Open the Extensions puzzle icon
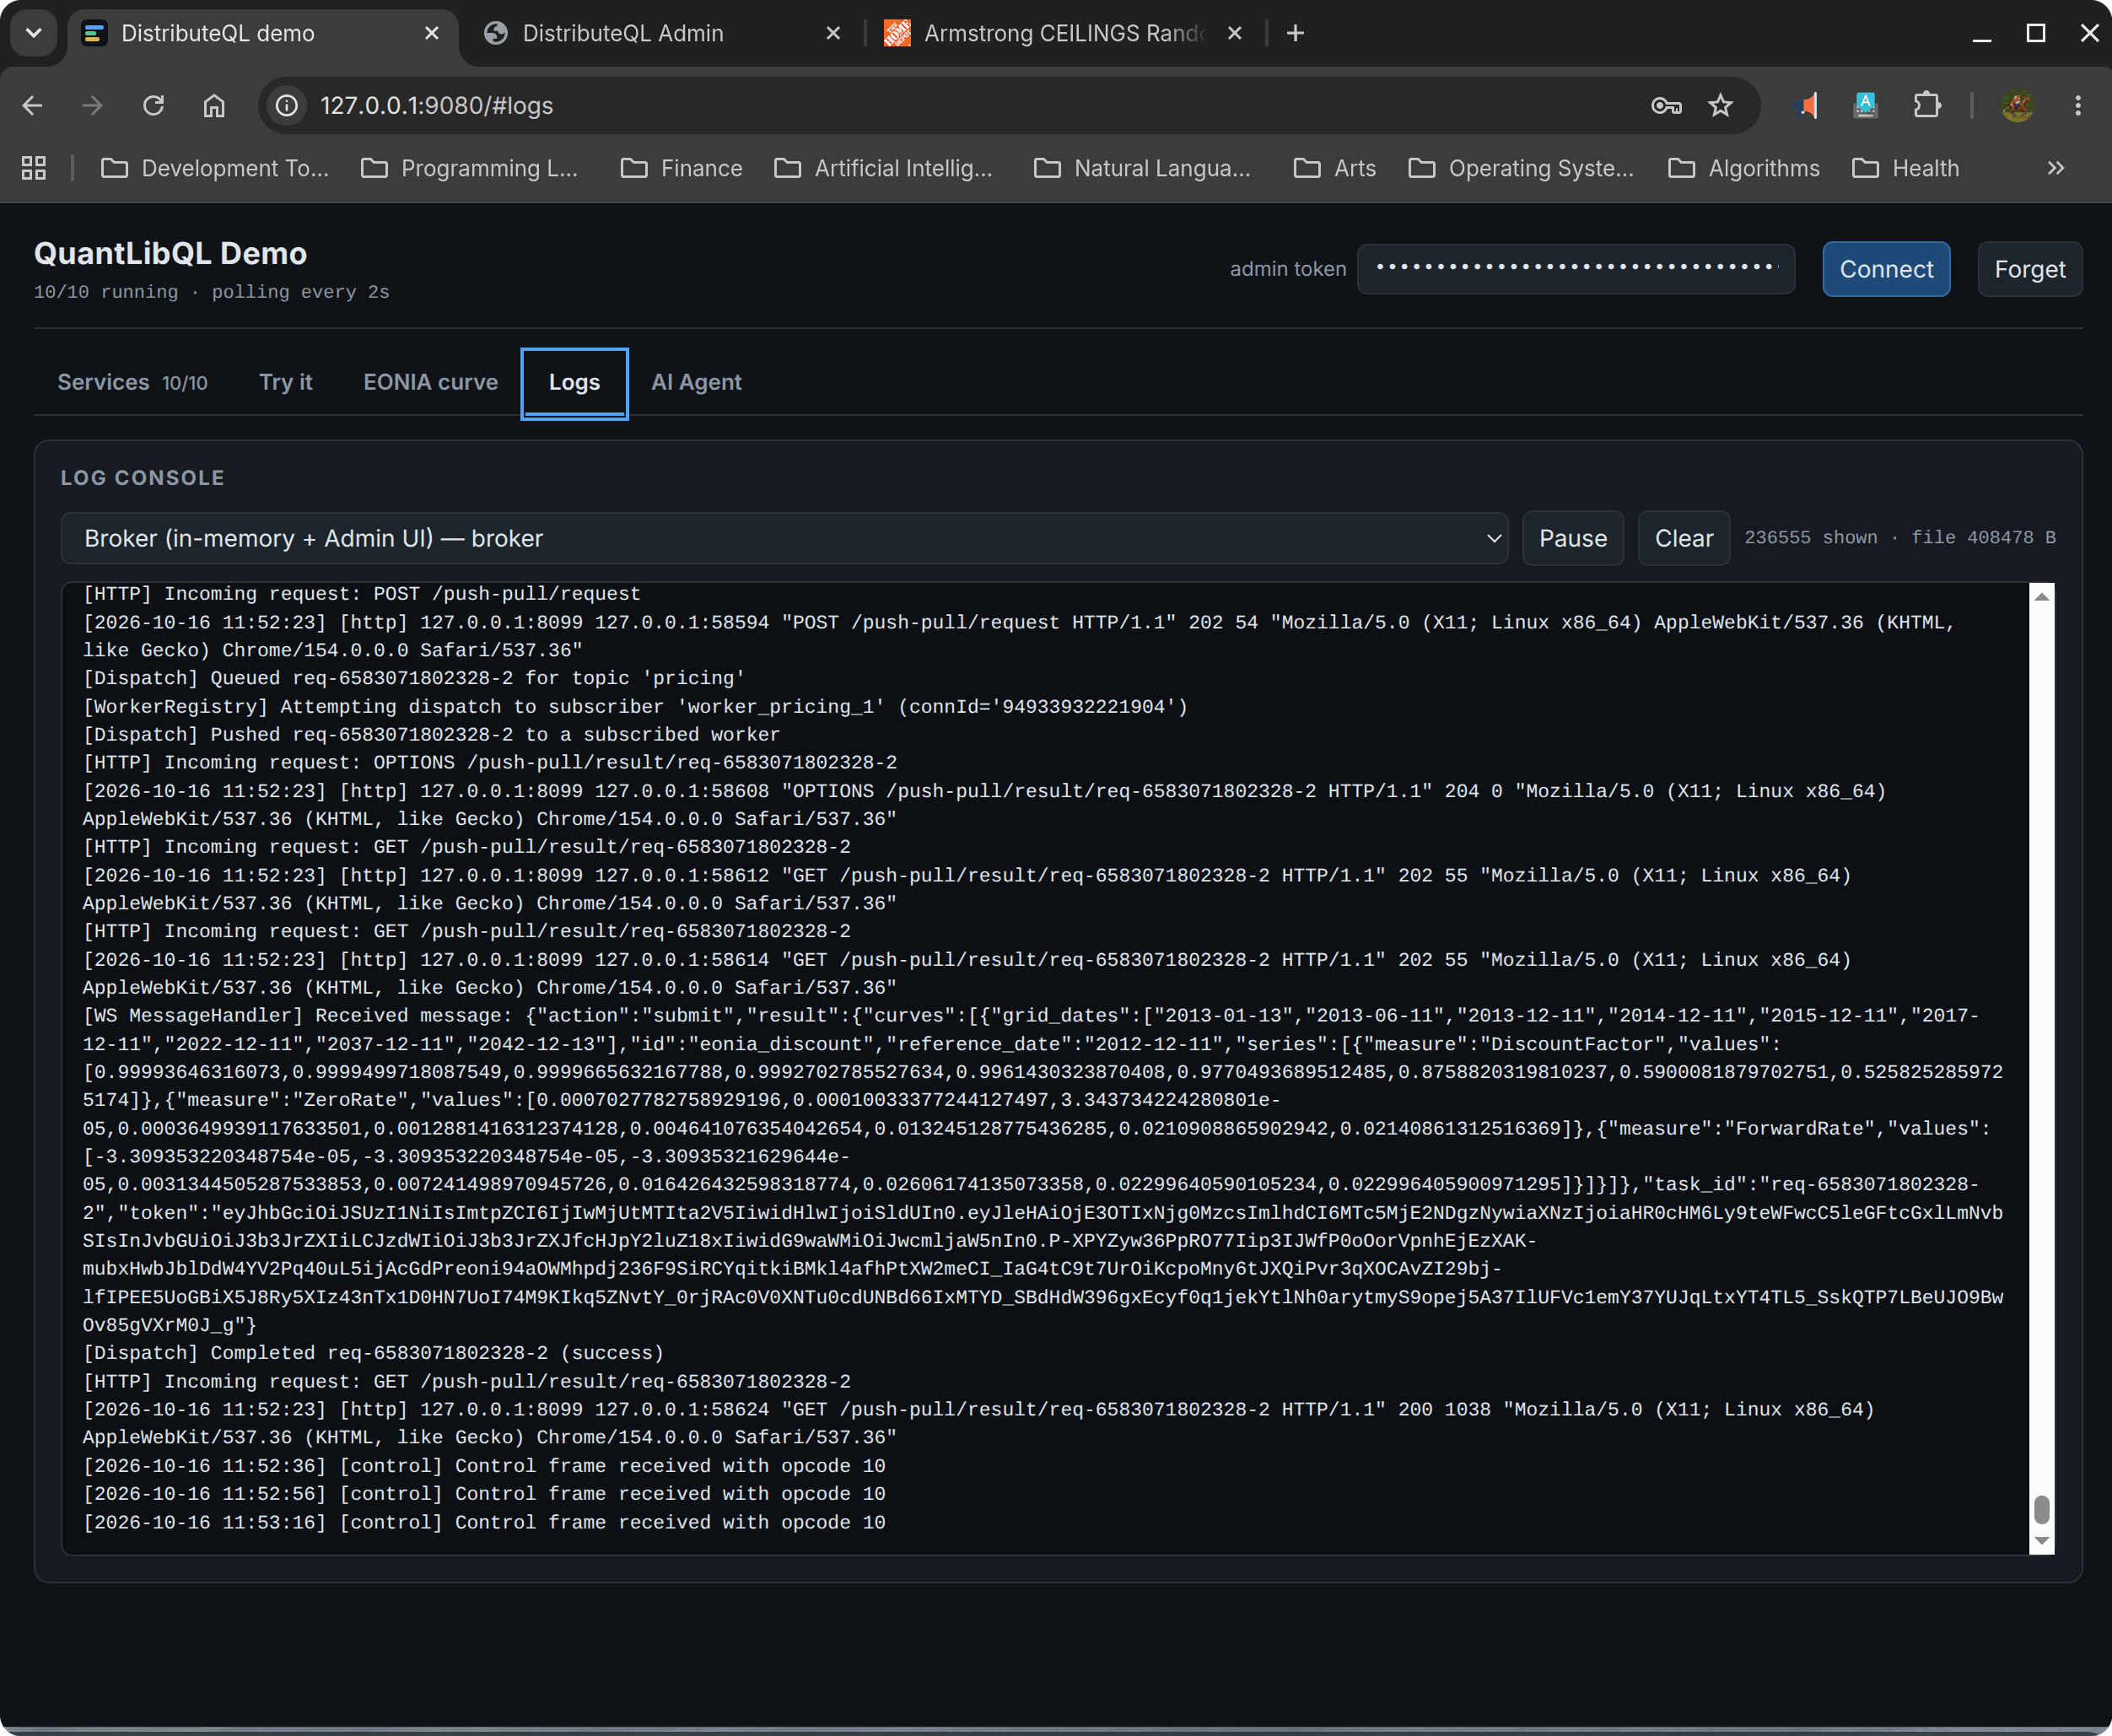The height and width of the screenshot is (1736, 2112). pos(1926,105)
